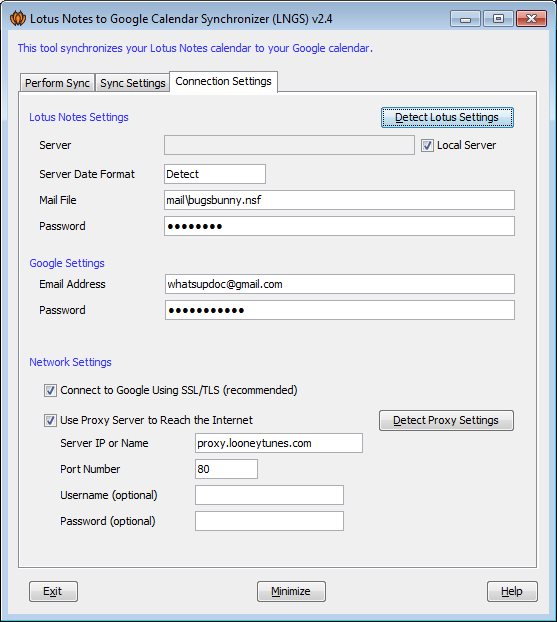Maximize the window from the title bar
Viewport: 557px width, 622px height.
coord(498,19)
